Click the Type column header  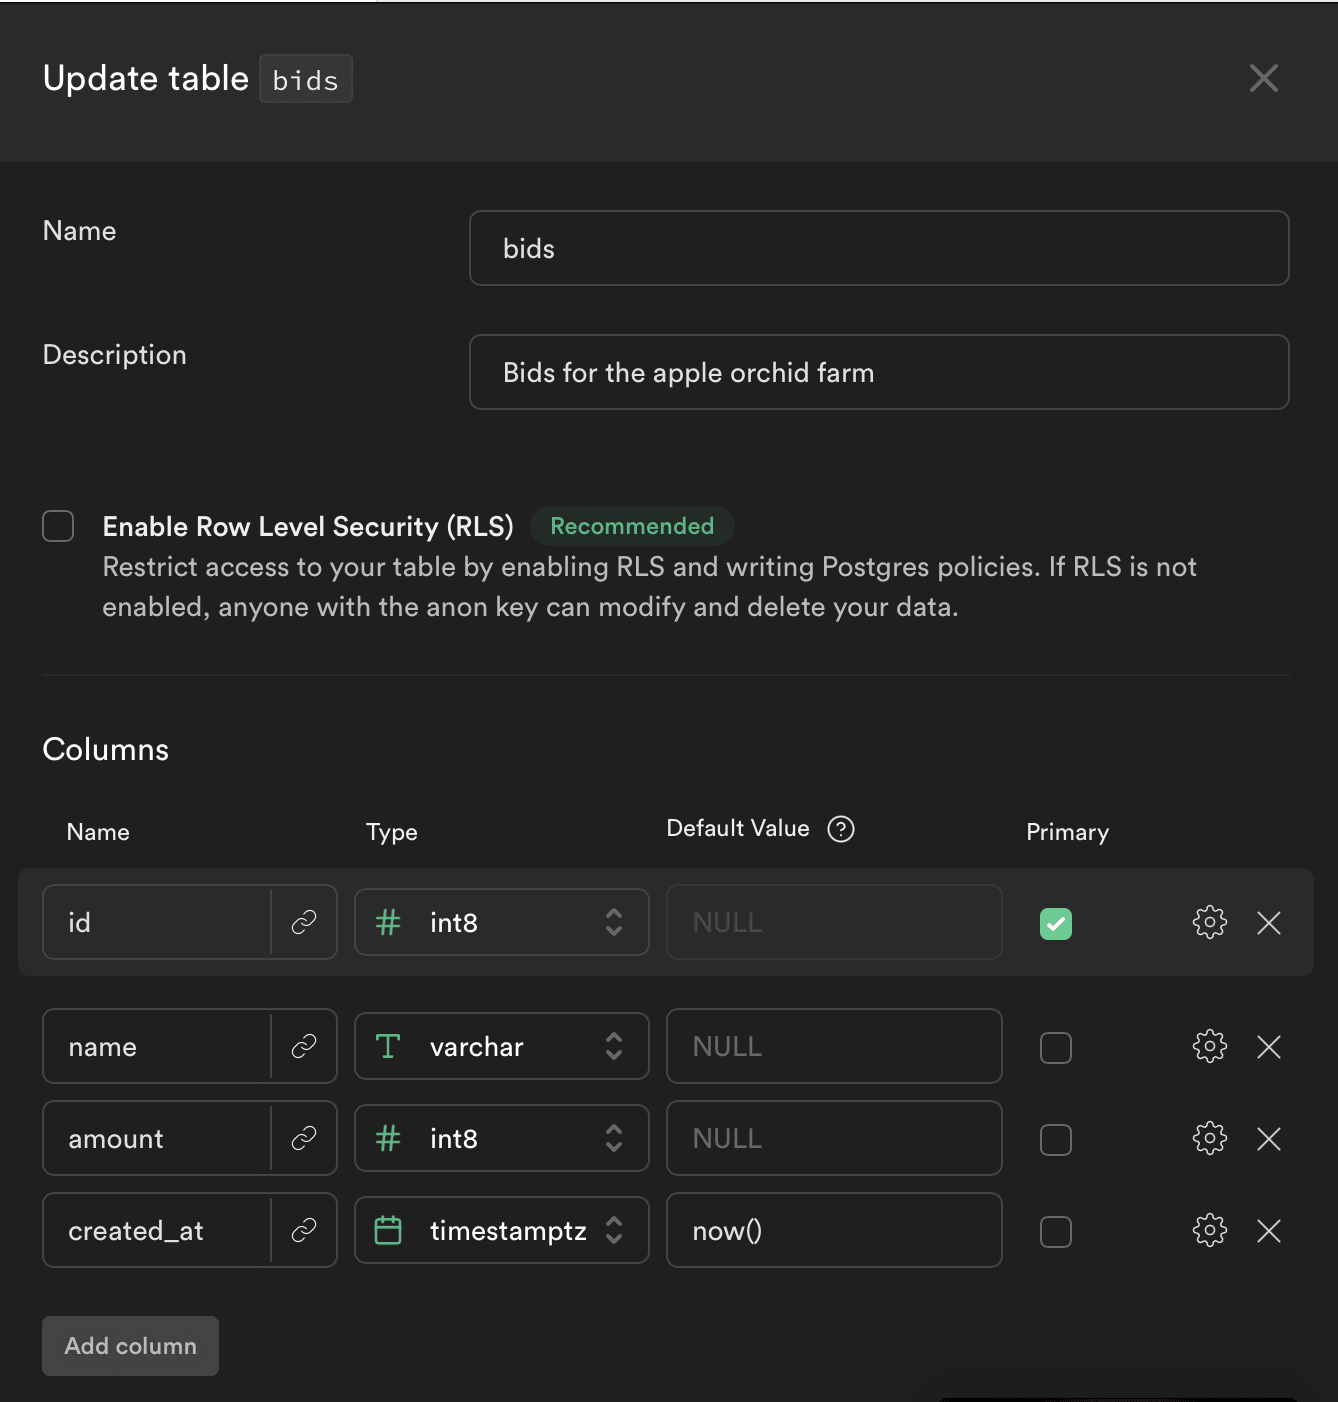coord(391,832)
